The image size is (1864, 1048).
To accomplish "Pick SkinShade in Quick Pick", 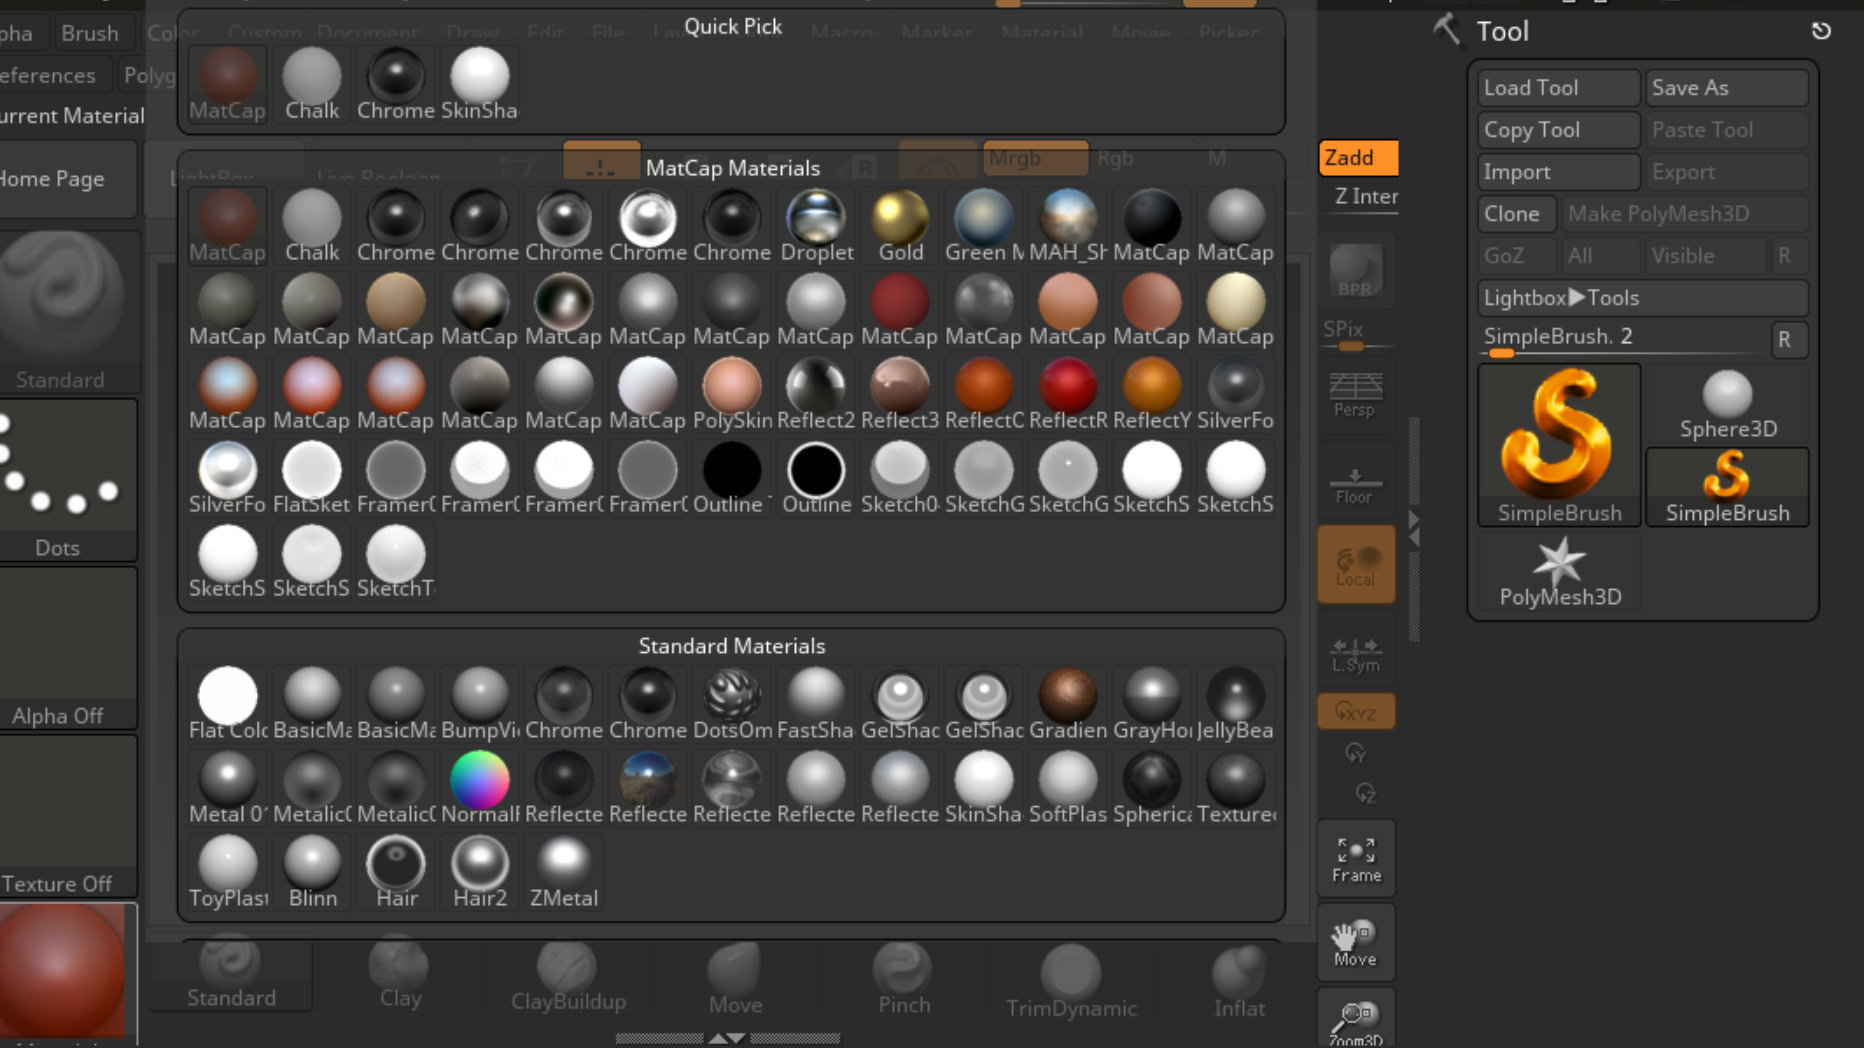I will [x=480, y=84].
